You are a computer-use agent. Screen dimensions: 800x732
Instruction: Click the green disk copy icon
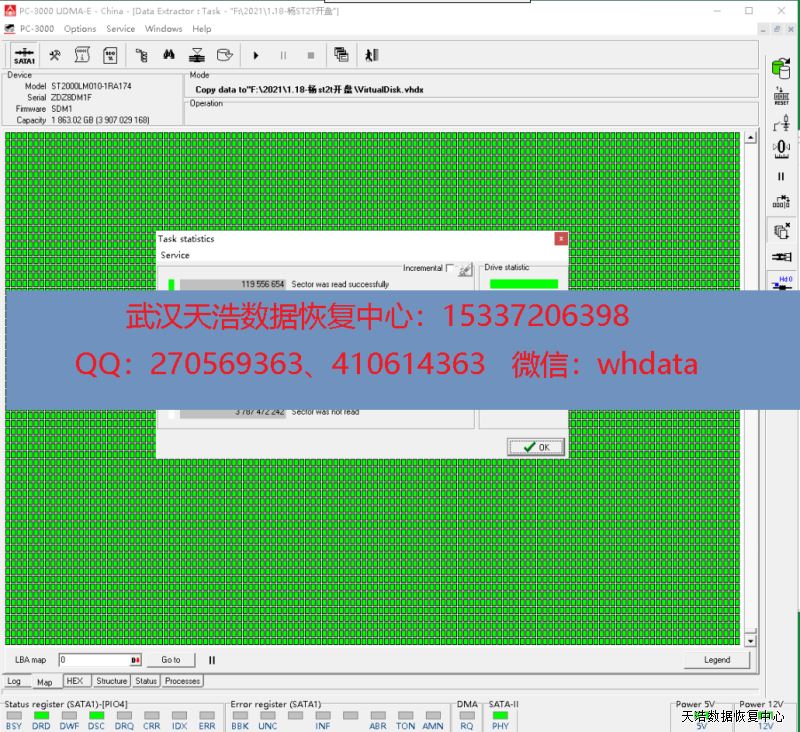click(x=781, y=68)
